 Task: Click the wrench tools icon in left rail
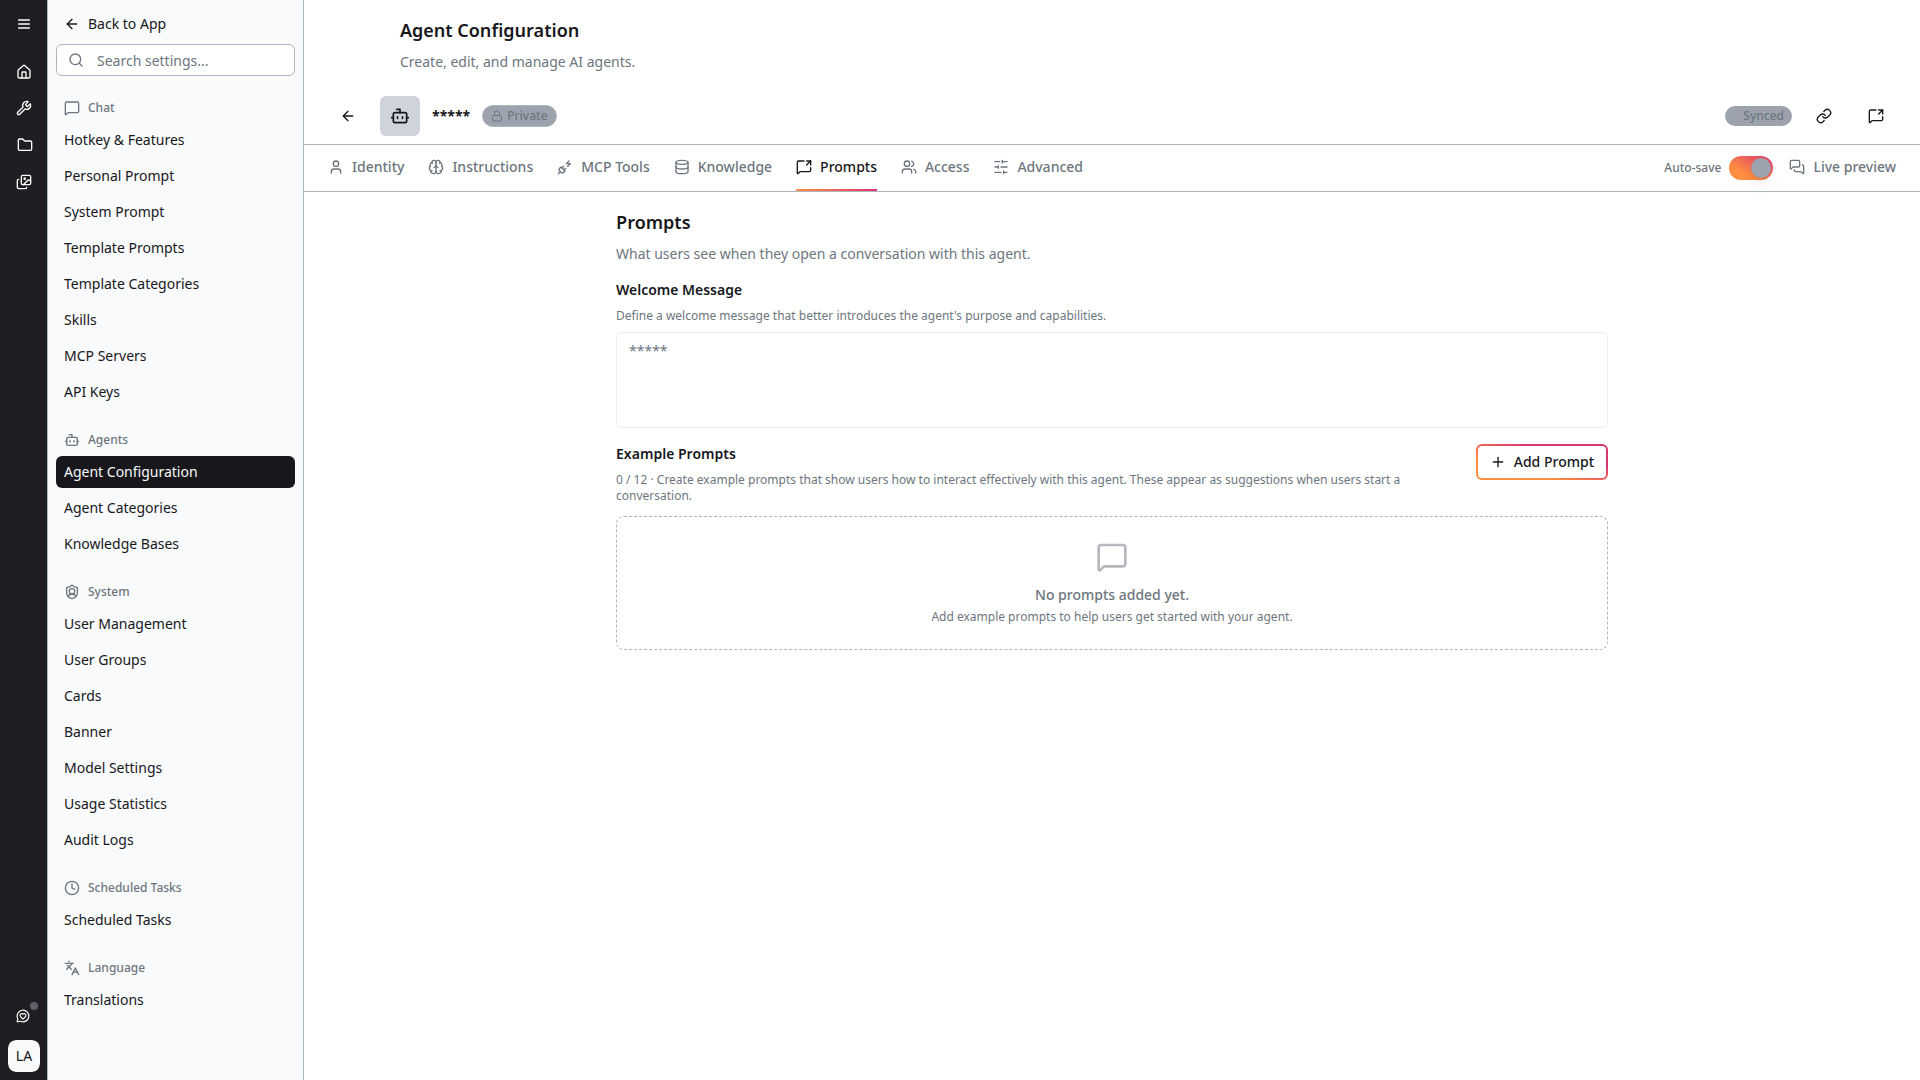(24, 108)
